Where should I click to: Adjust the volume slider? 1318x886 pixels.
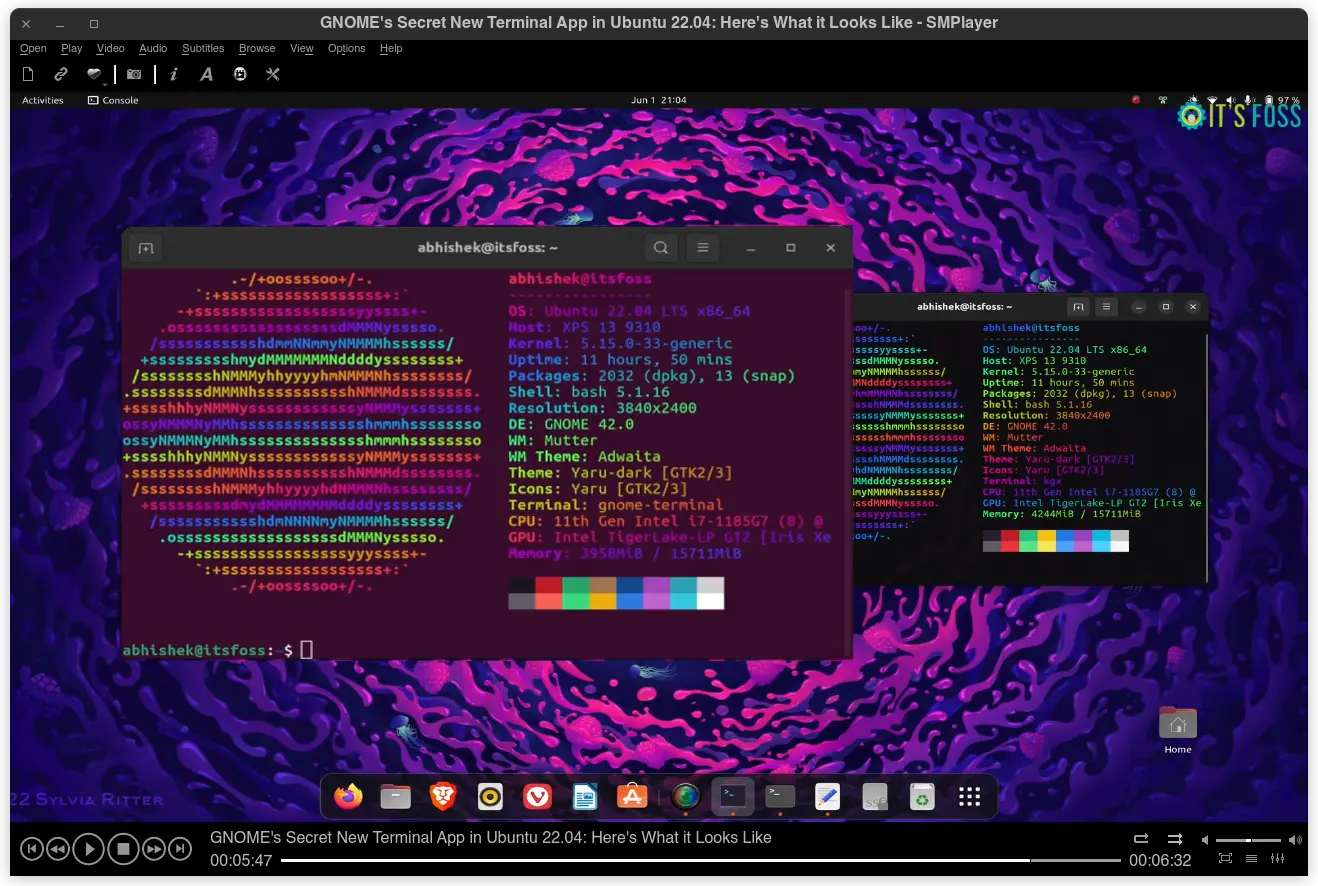(1249, 840)
